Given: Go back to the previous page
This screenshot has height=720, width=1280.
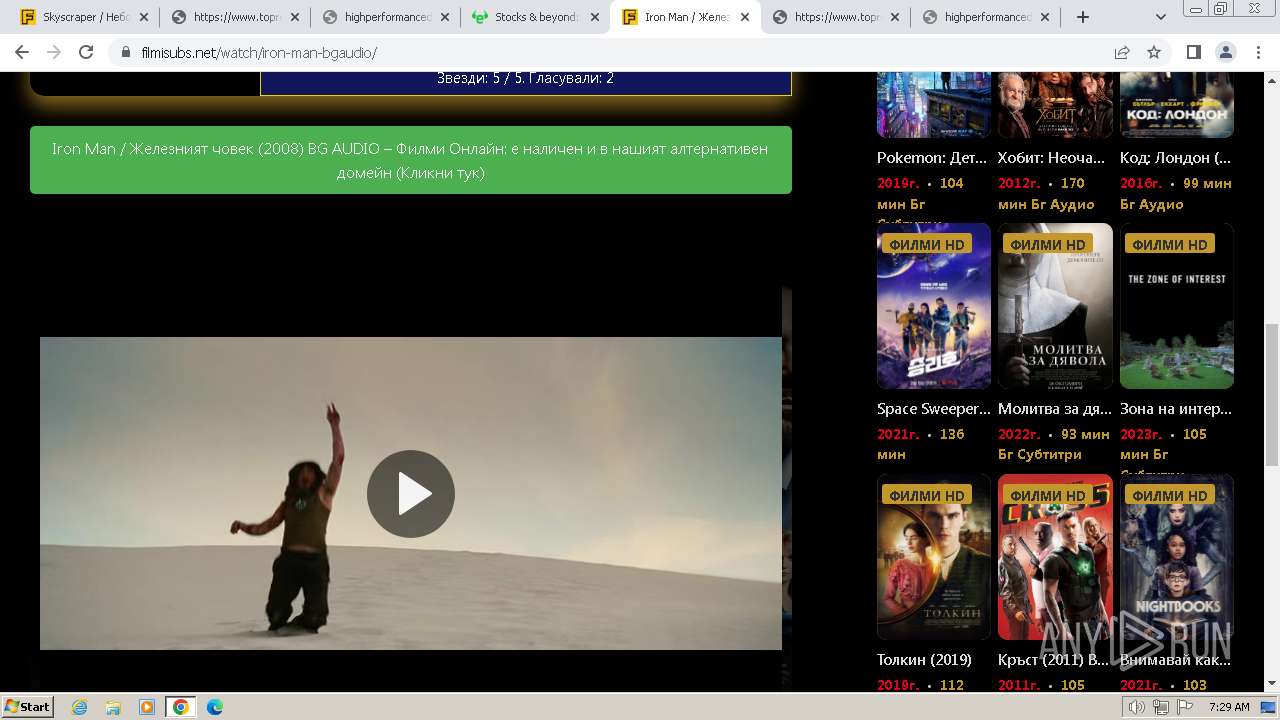Looking at the screenshot, I should [x=22, y=52].
